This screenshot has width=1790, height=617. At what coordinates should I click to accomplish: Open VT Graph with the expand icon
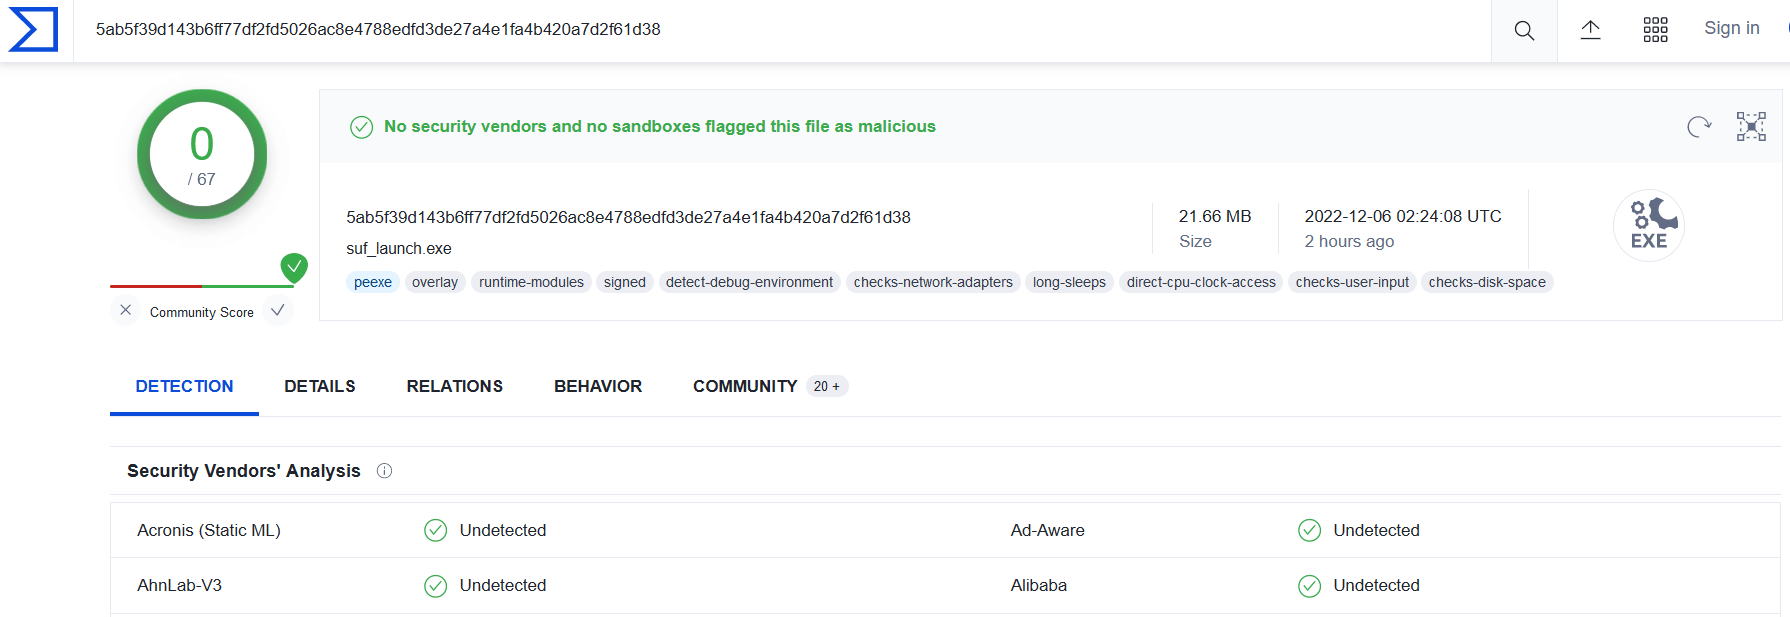pos(1751,126)
